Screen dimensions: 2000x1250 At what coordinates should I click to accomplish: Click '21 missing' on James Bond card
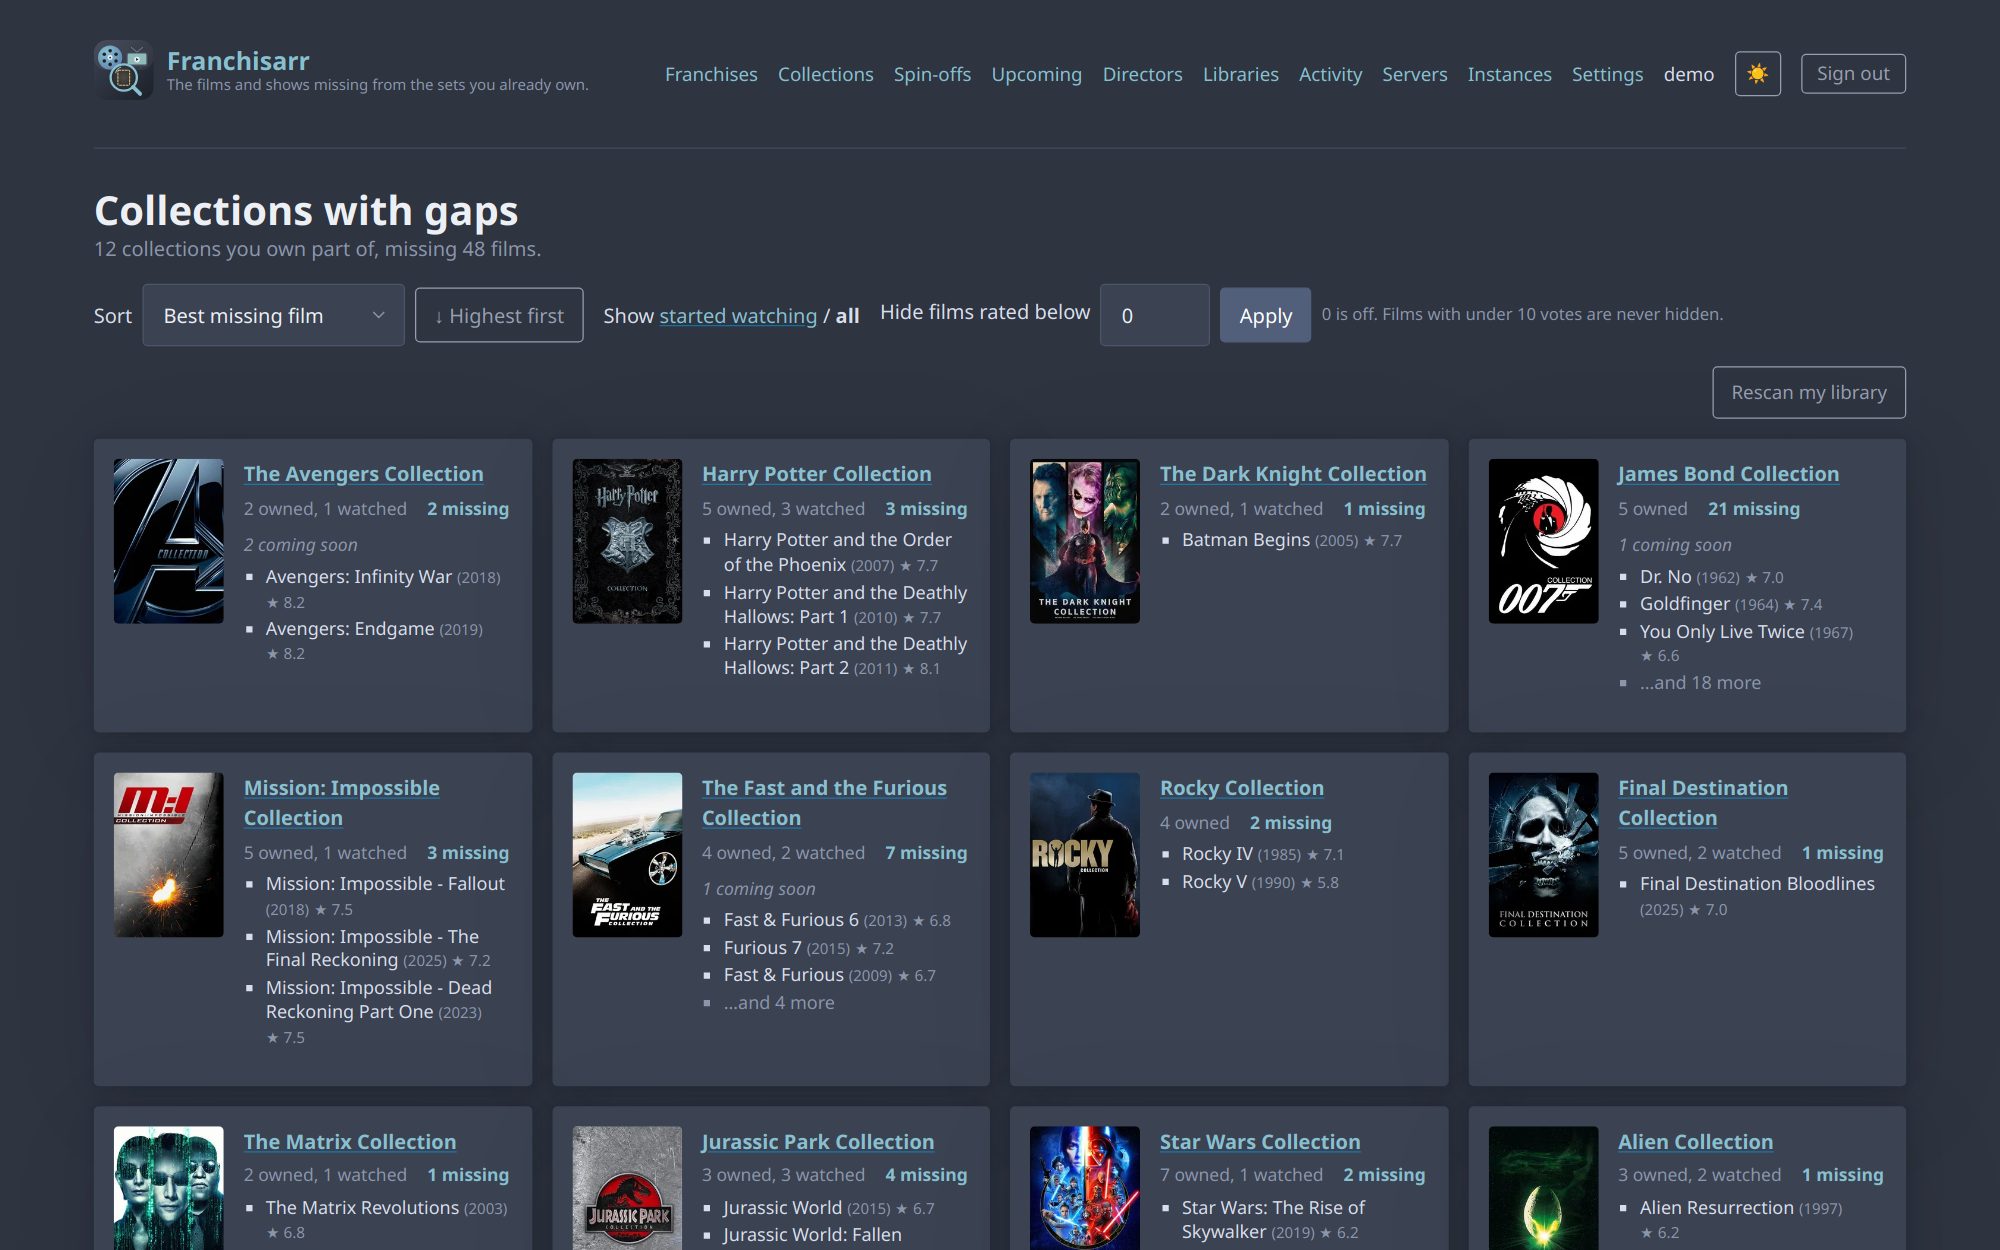pyautogui.click(x=1753, y=509)
